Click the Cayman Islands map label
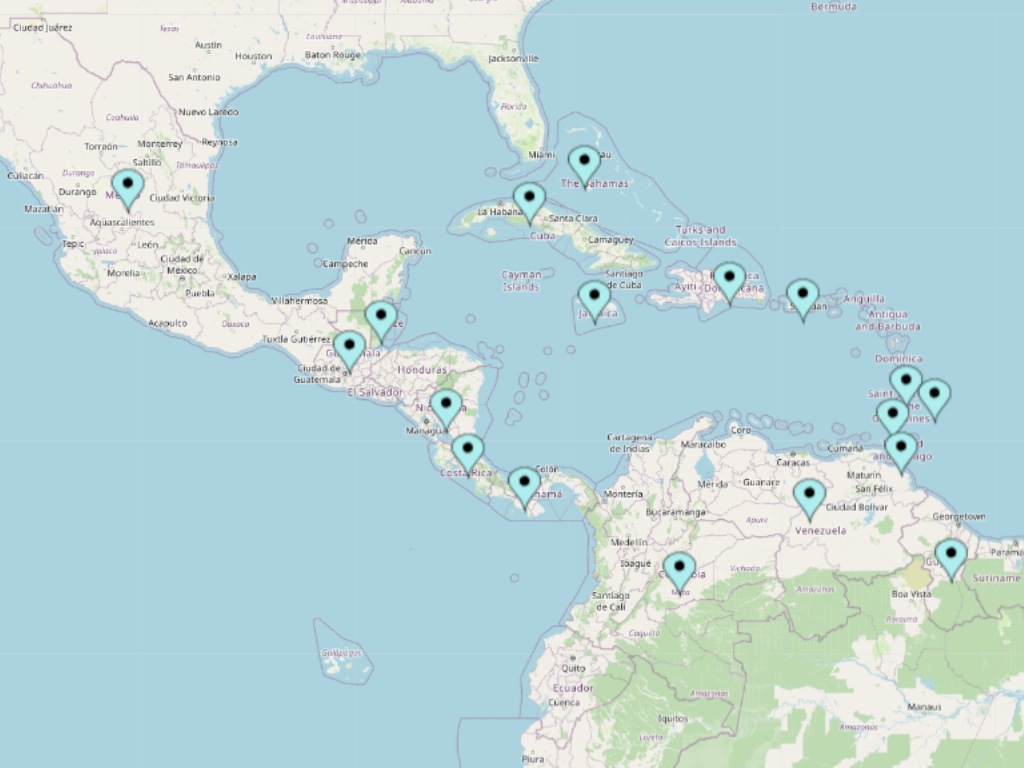Image resolution: width=1024 pixels, height=768 pixels. (521, 280)
